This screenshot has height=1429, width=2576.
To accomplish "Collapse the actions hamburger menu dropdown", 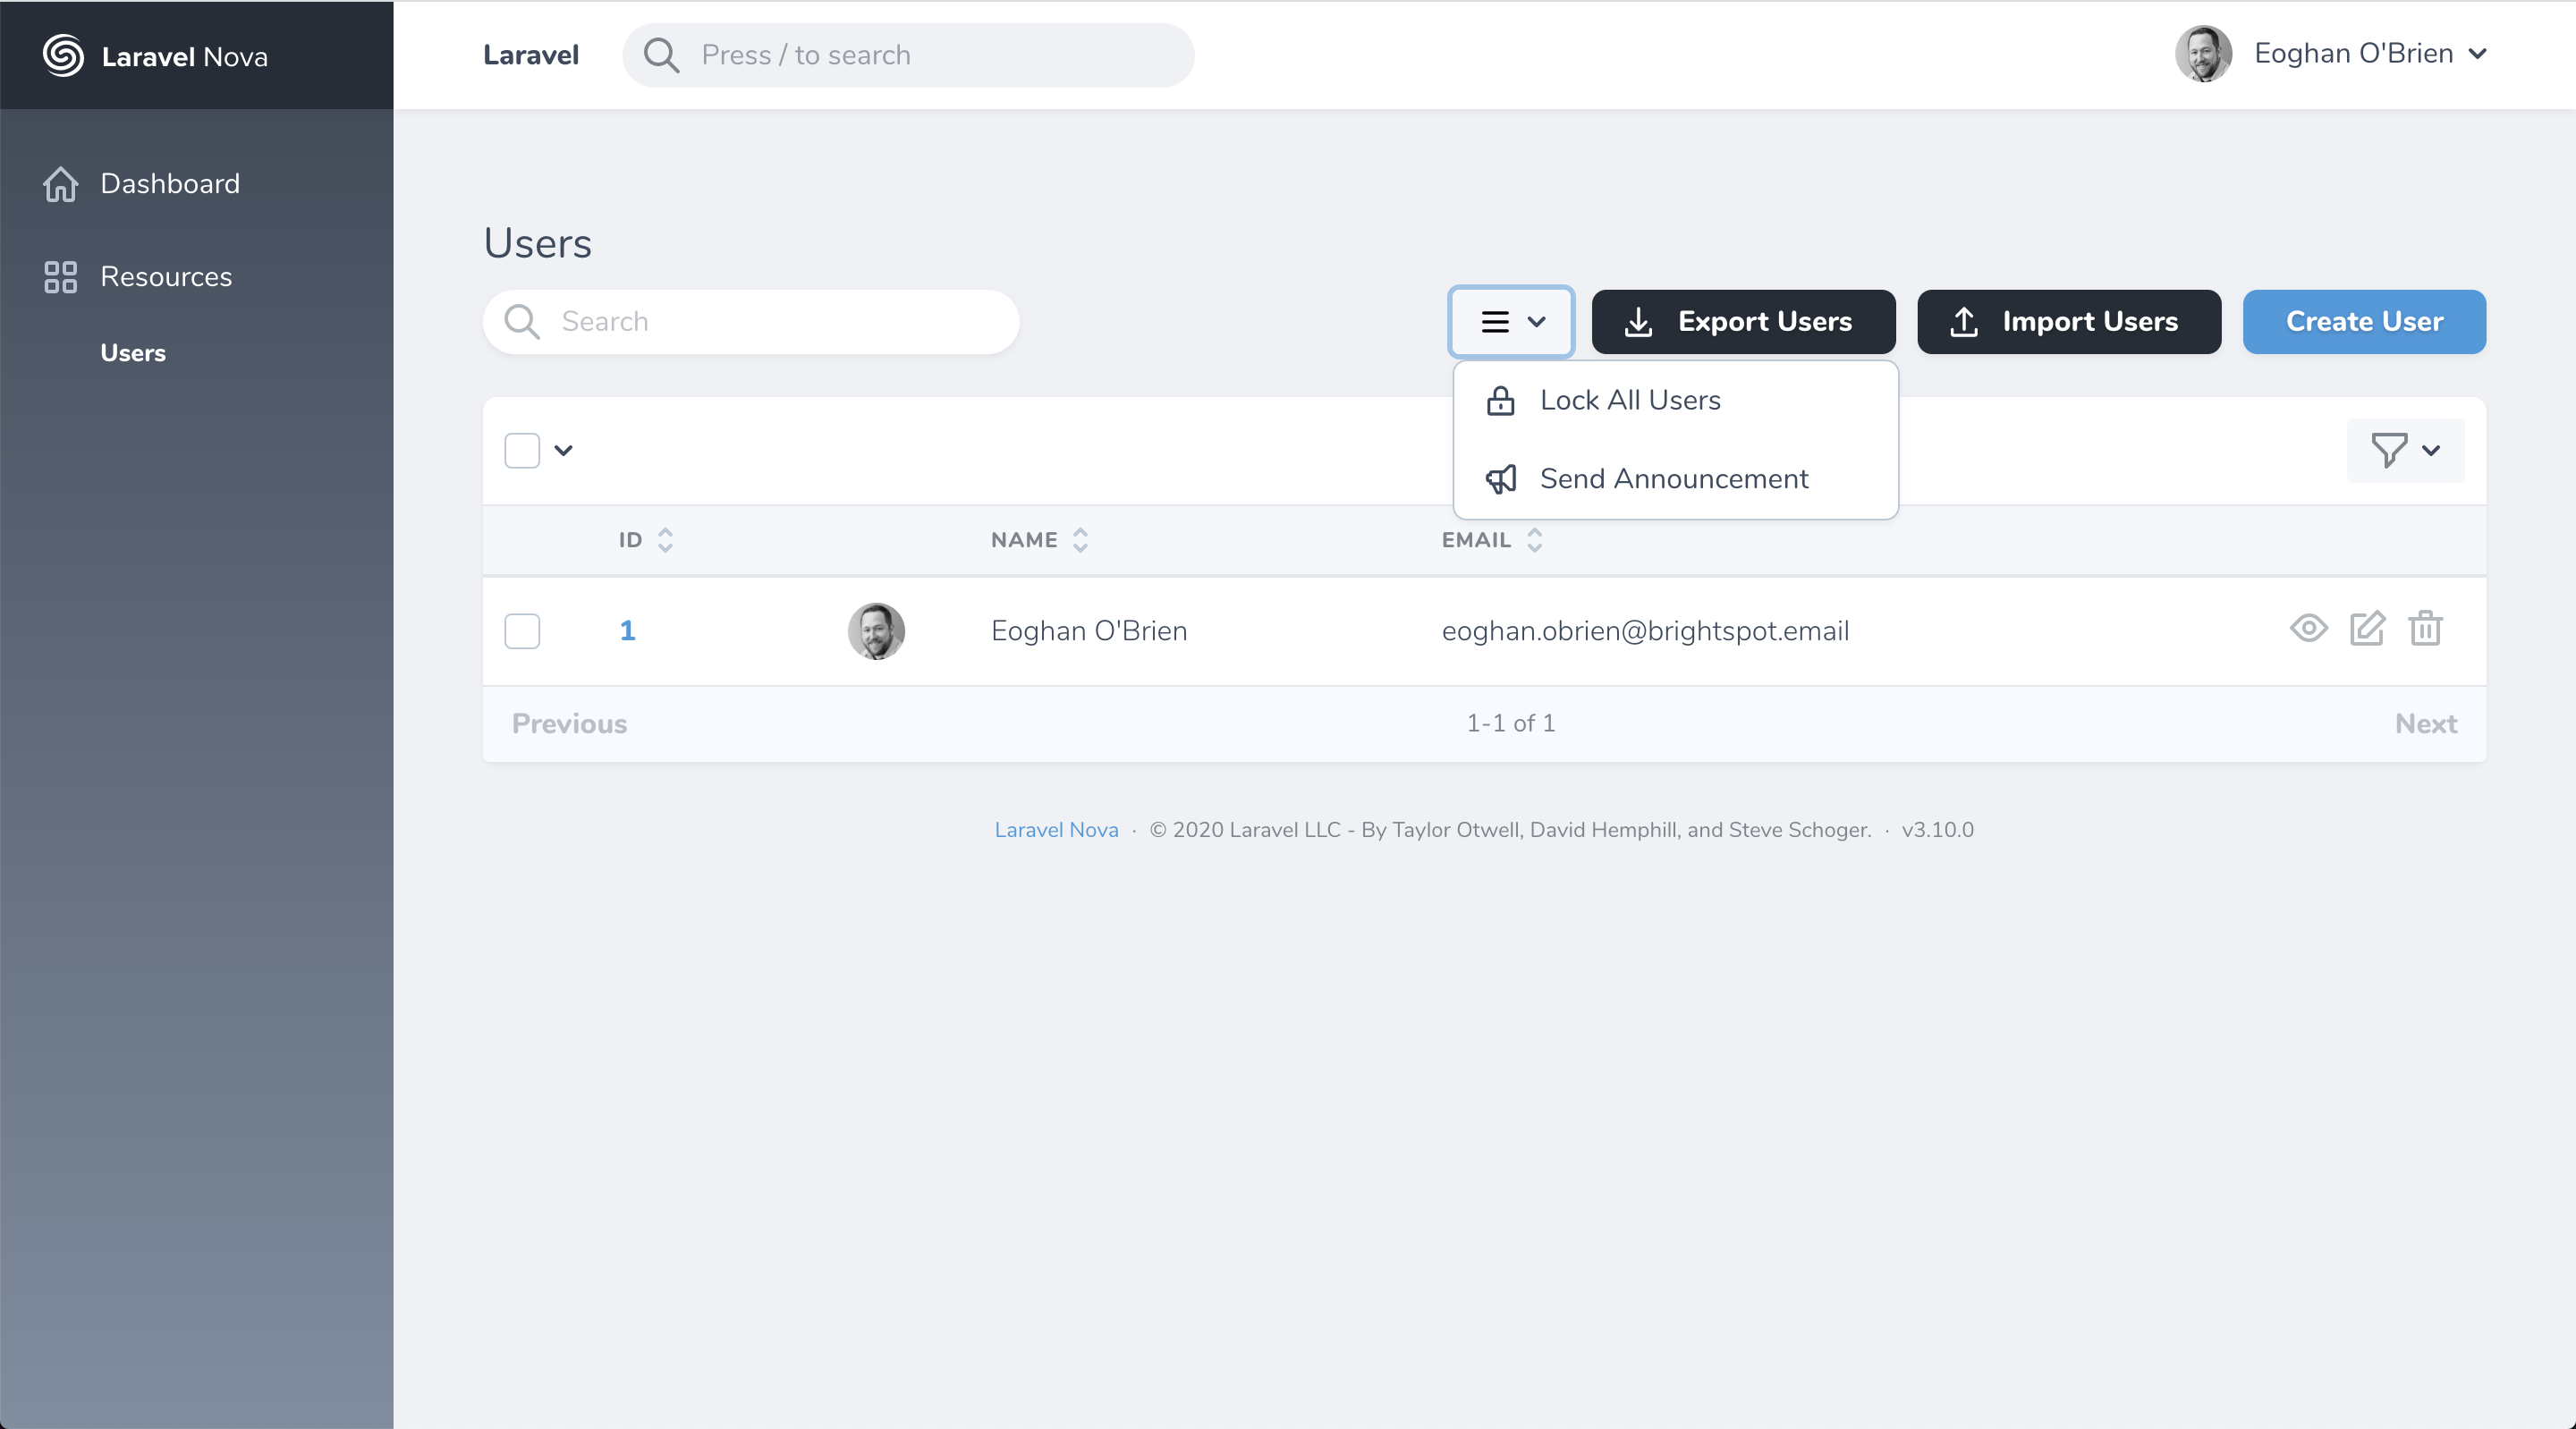I will tap(1511, 322).
